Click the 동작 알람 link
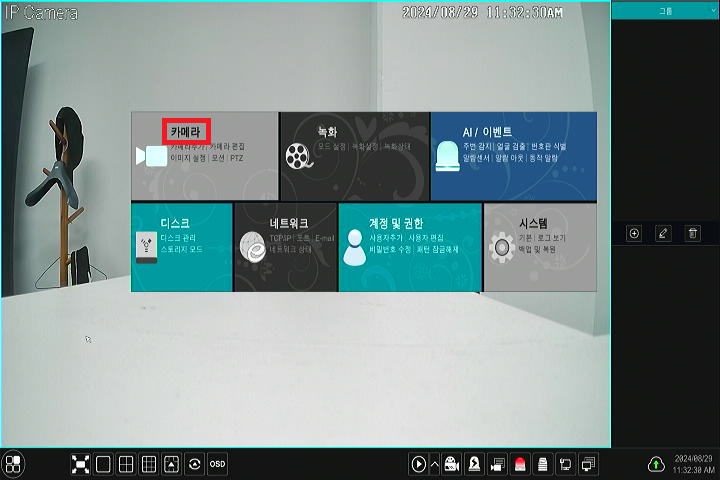 pyautogui.click(x=544, y=158)
